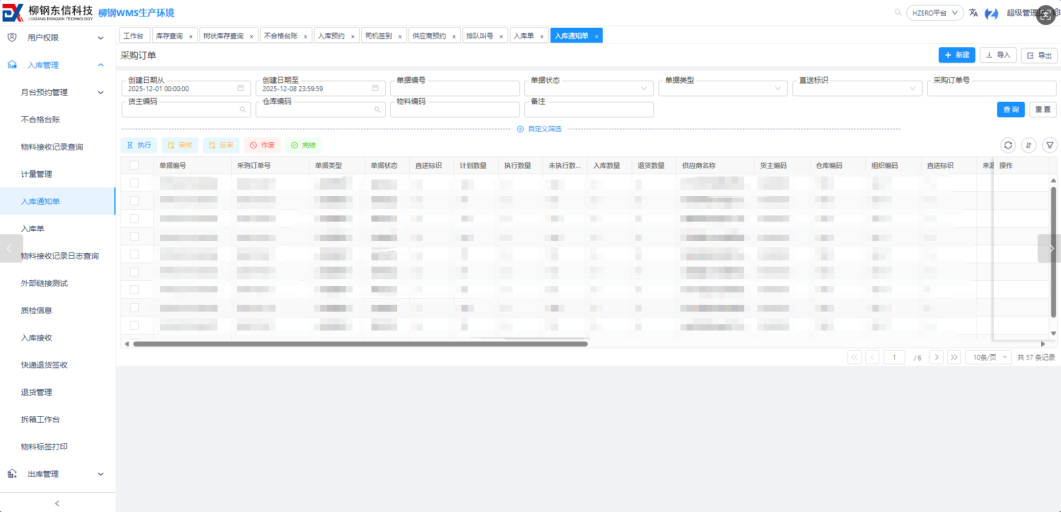The image size is (1061, 512).
Task: Click the 单据编号 input field
Action: point(455,89)
